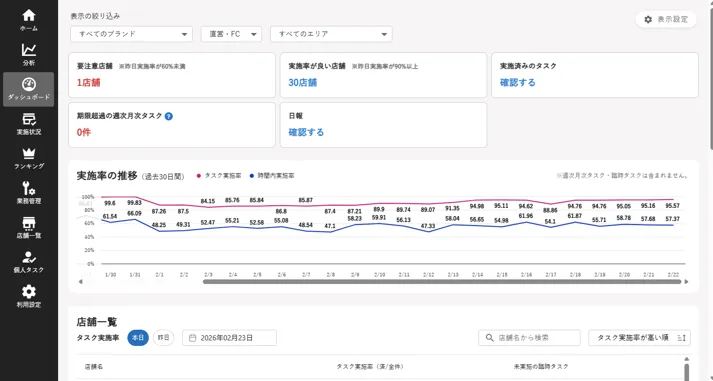Viewport: 713px width, 381px height.
Task: Click the 47.1 data label
Action: 330,226
